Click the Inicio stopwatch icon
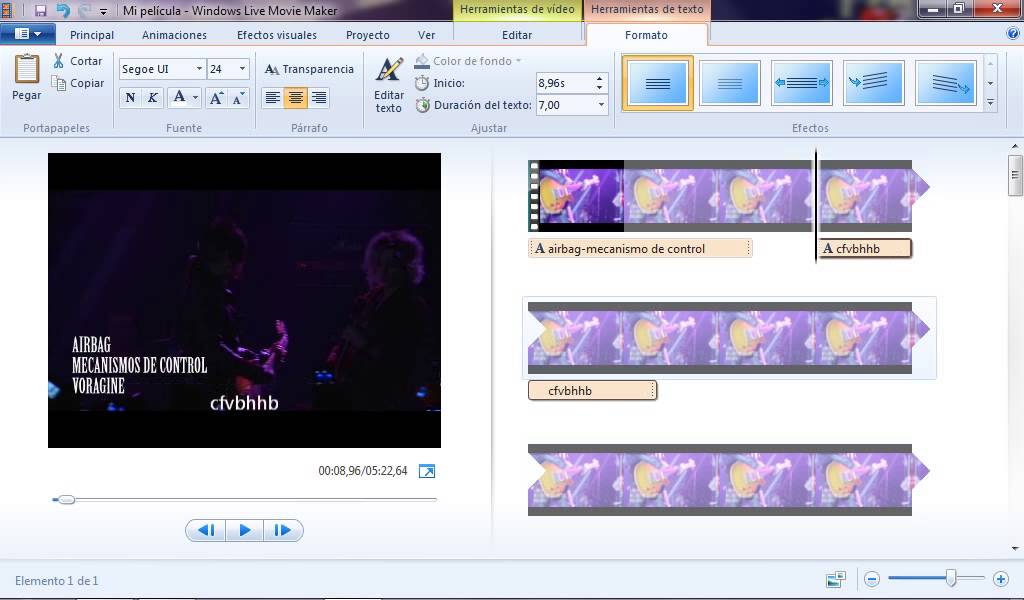This screenshot has height=600, width=1024. [422, 83]
